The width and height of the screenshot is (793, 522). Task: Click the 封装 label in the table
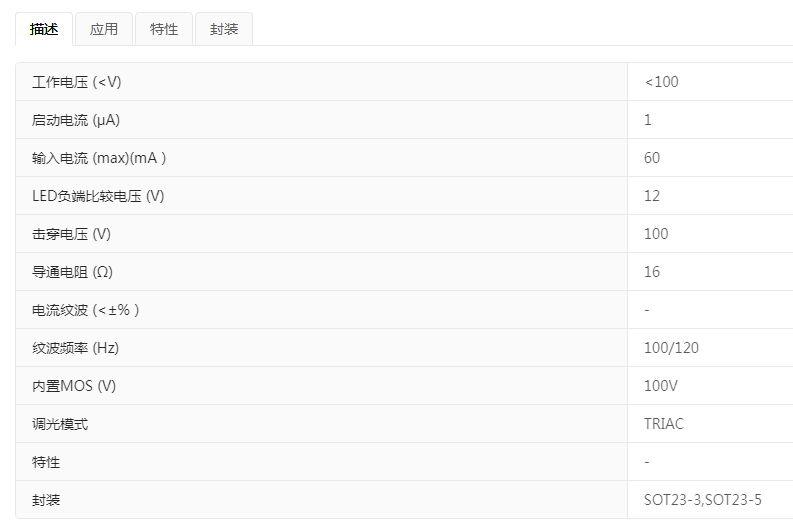46,500
